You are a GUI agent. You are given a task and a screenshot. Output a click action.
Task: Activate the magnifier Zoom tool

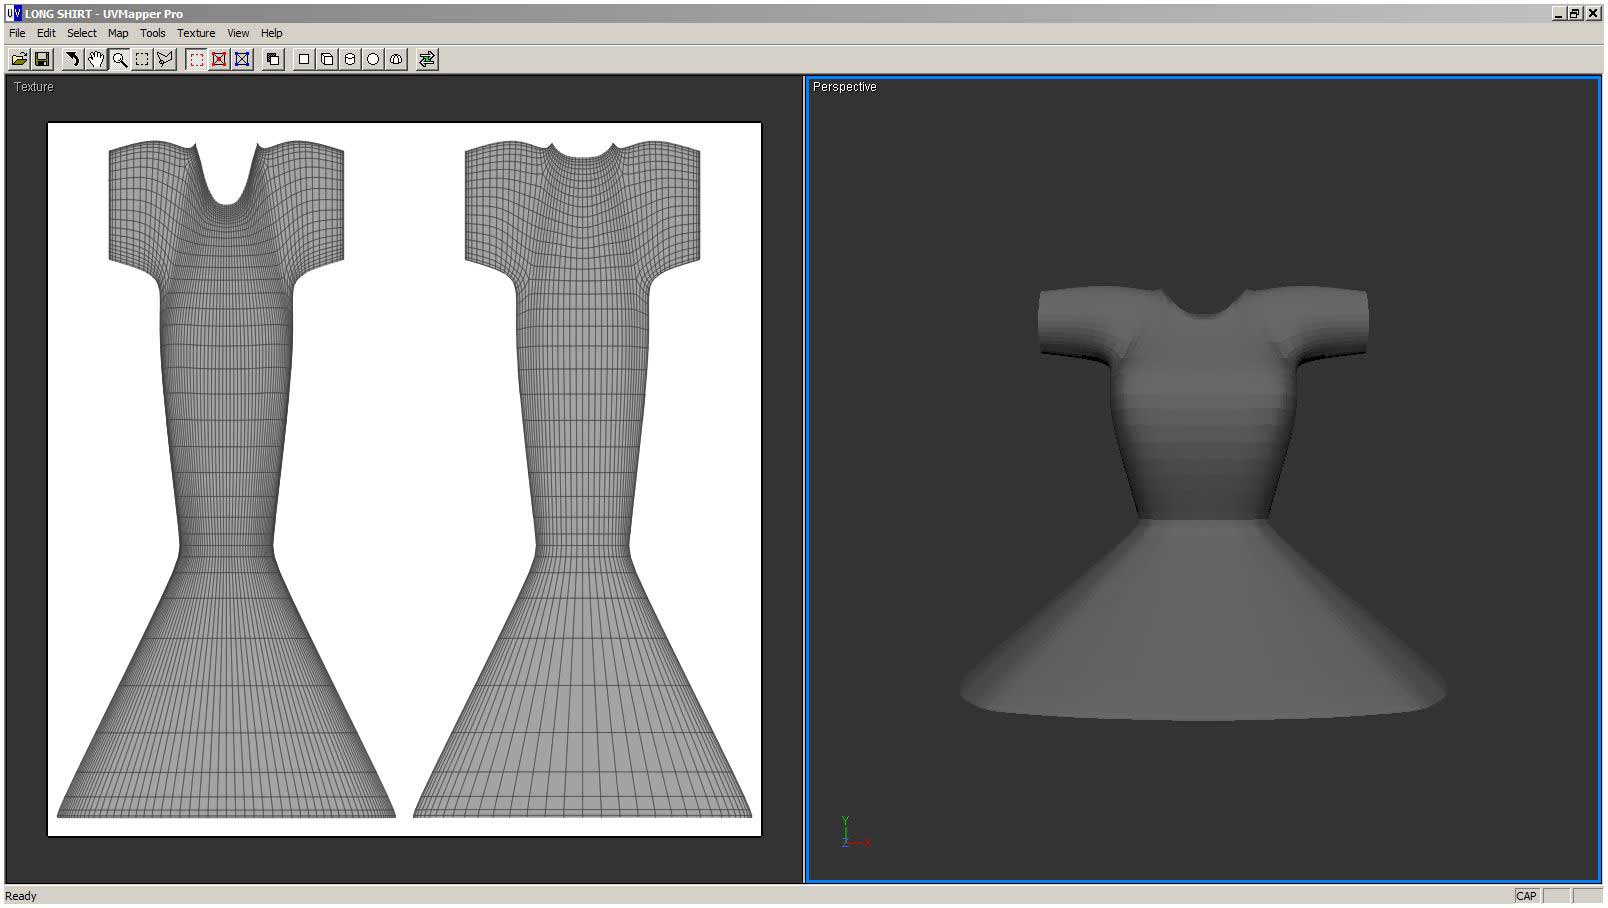point(119,60)
